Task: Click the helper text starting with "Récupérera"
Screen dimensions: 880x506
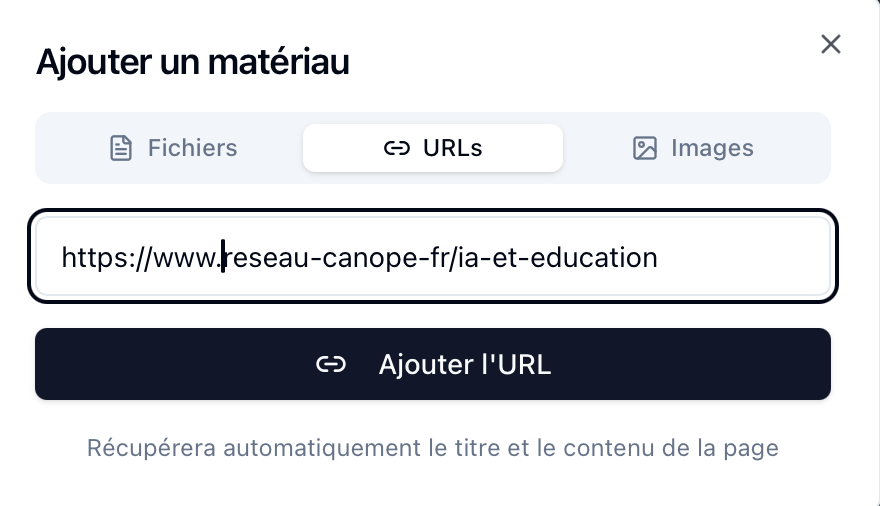Action: click(x=432, y=447)
